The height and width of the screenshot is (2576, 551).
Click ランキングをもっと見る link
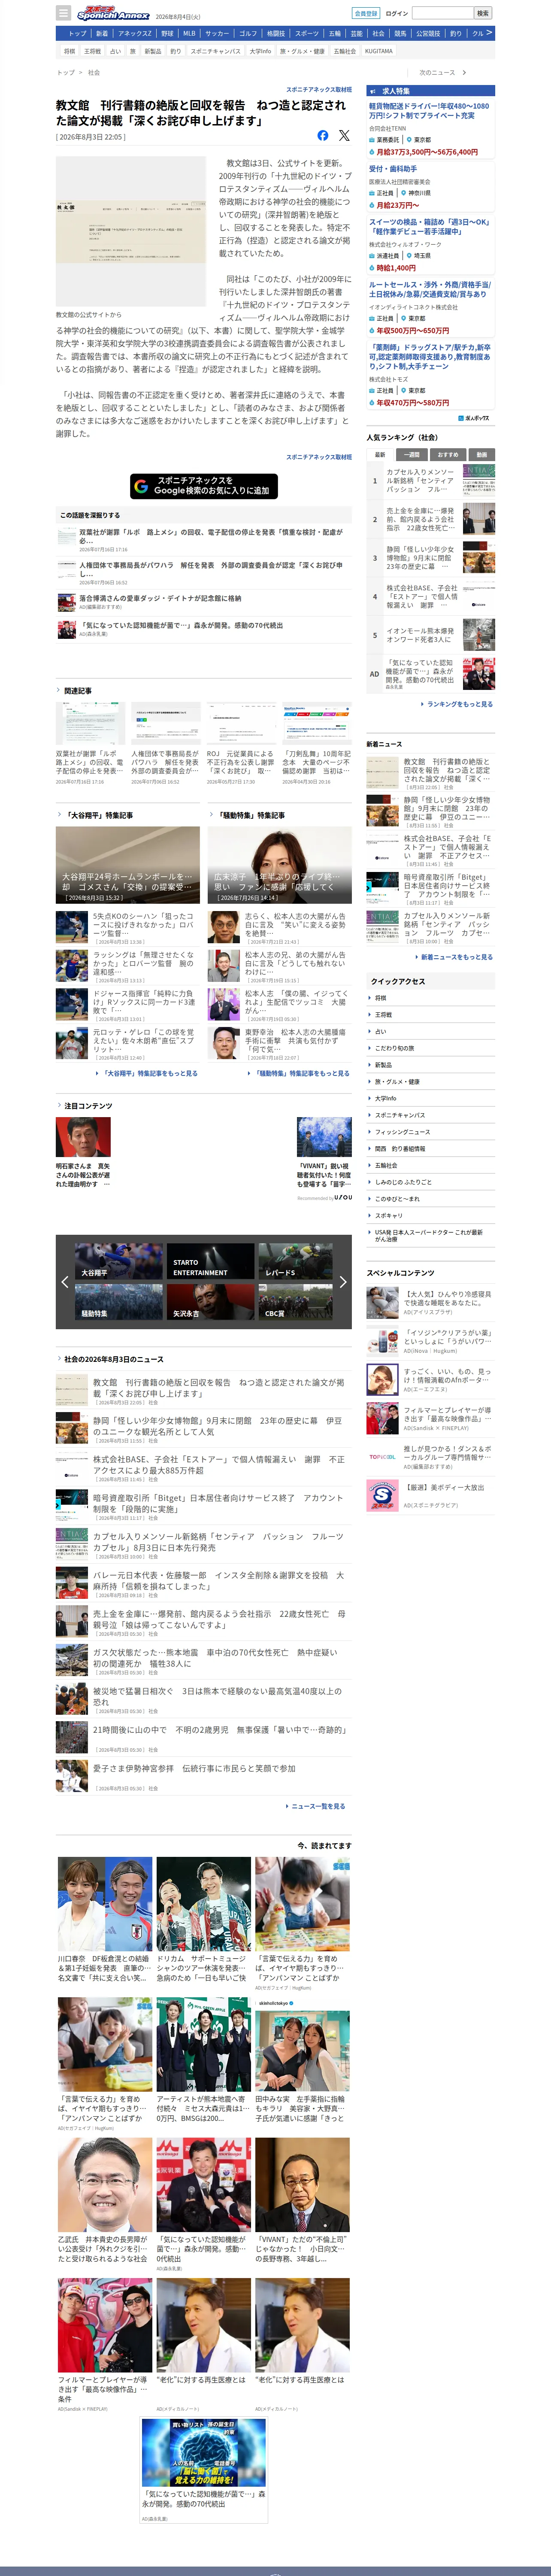pyautogui.click(x=459, y=704)
